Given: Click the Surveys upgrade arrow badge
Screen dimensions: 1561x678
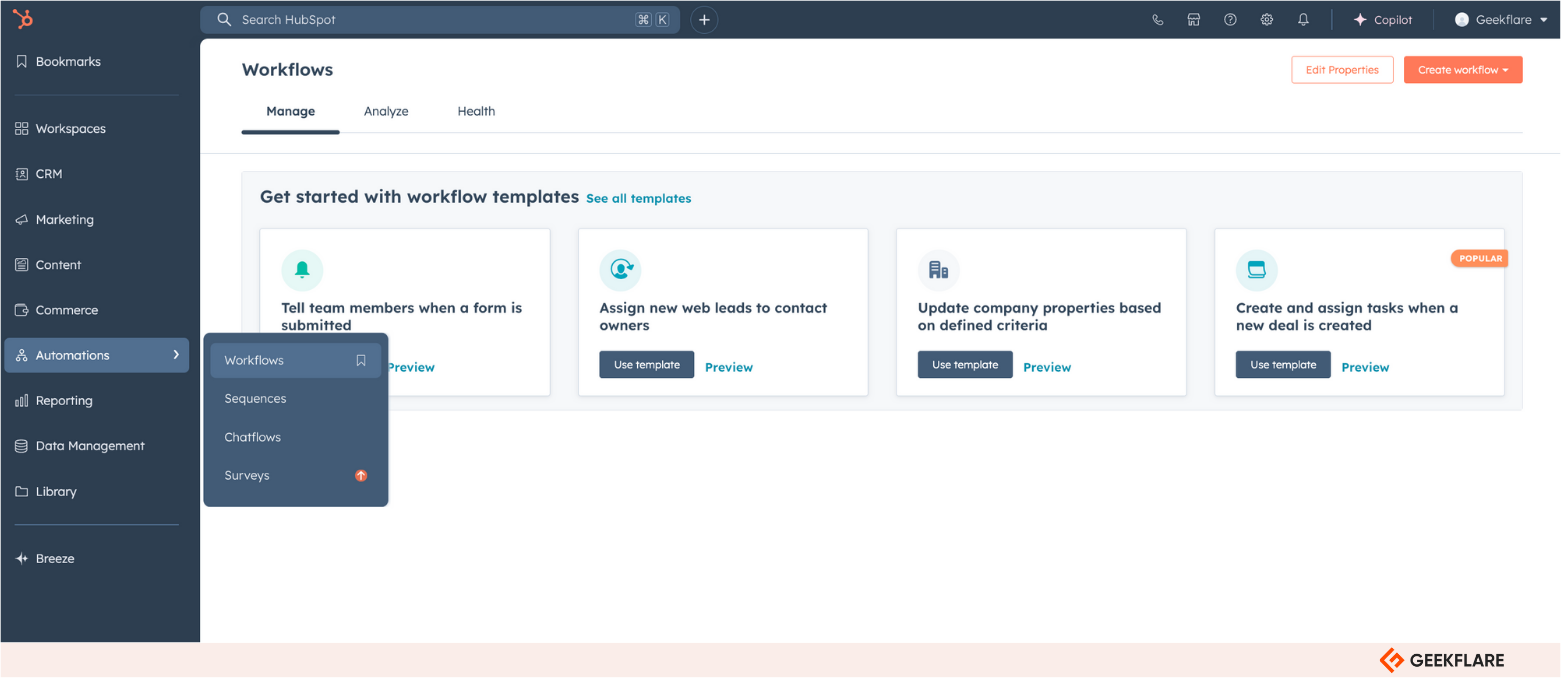Looking at the screenshot, I should point(361,476).
